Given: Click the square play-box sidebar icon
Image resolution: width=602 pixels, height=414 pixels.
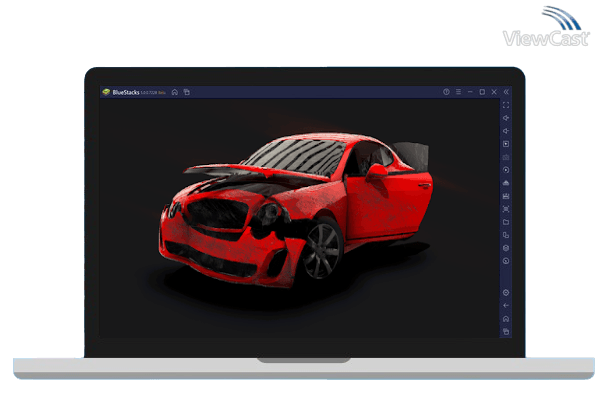Looking at the screenshot, I should pos(506,144).
